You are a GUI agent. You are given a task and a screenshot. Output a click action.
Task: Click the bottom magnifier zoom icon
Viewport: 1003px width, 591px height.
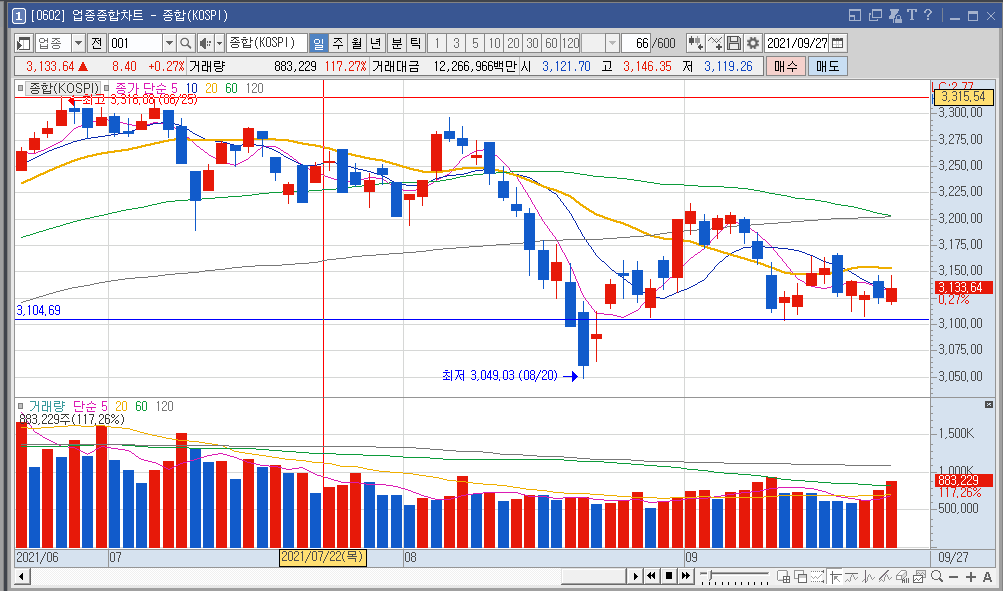[x=937, y=576]
